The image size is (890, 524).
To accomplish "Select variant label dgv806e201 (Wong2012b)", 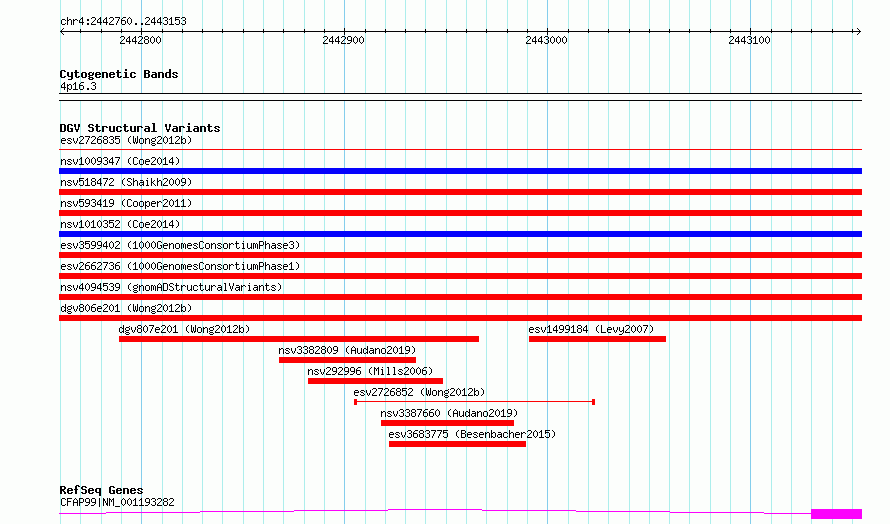I will 126,308.
